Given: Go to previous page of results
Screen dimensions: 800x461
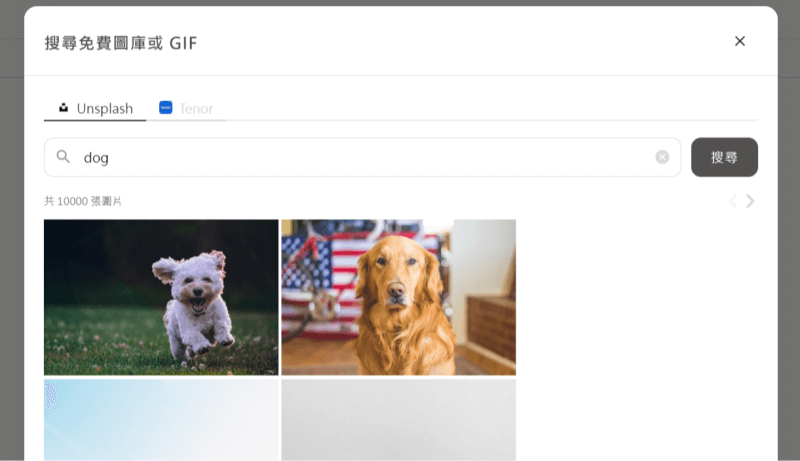Looking at the screenshot, I should pos(733,201).
